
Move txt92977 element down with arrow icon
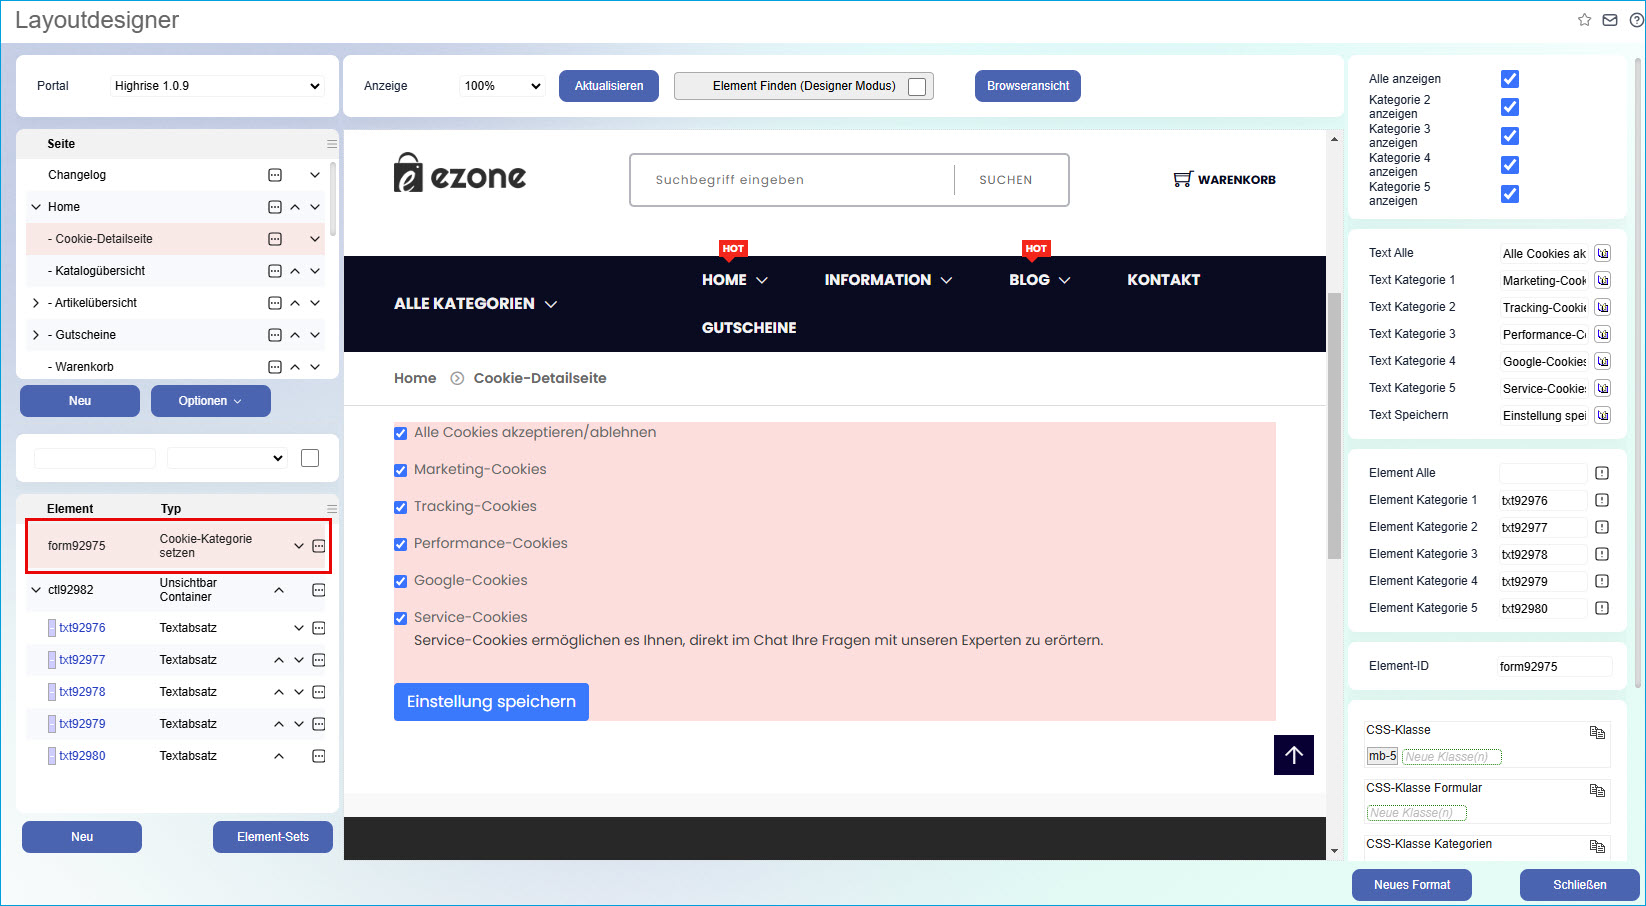[x=299, y=660]
